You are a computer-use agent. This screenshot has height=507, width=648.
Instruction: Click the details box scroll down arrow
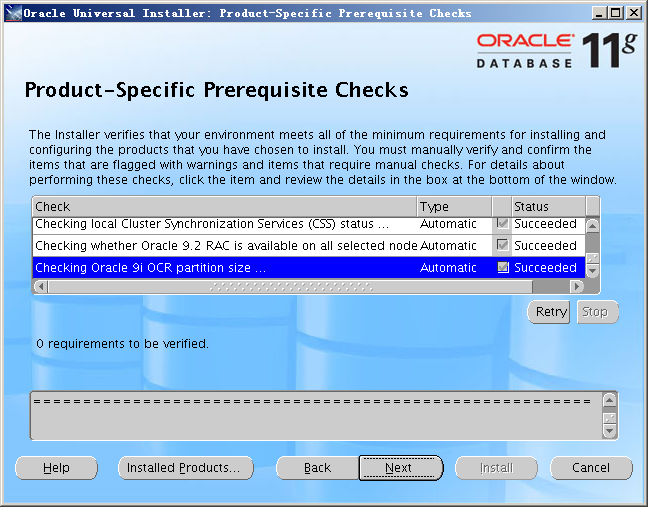point(609,431)
